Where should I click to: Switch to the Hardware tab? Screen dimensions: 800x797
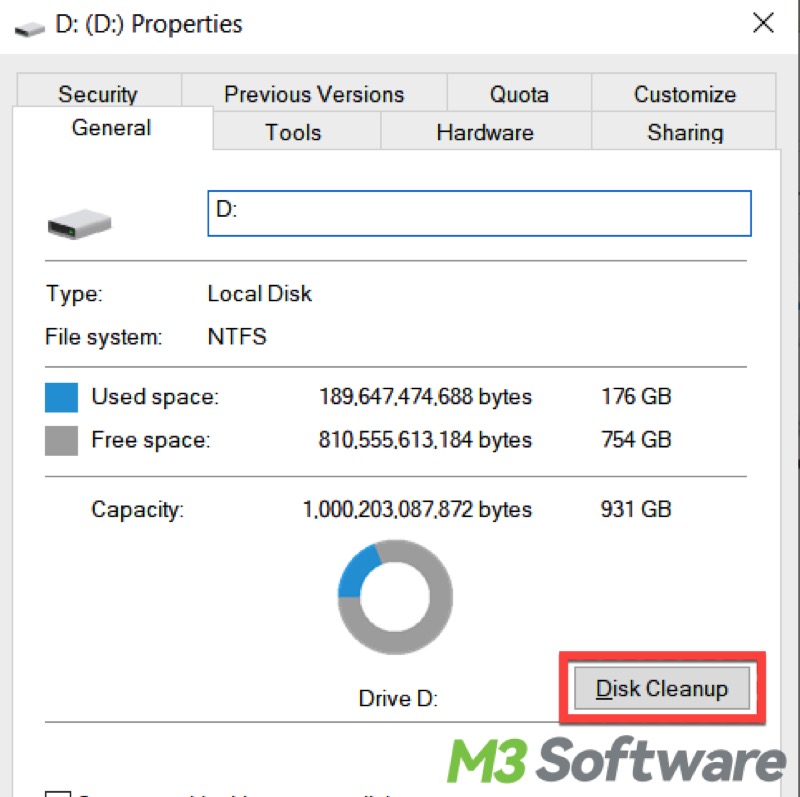(485, 132)
